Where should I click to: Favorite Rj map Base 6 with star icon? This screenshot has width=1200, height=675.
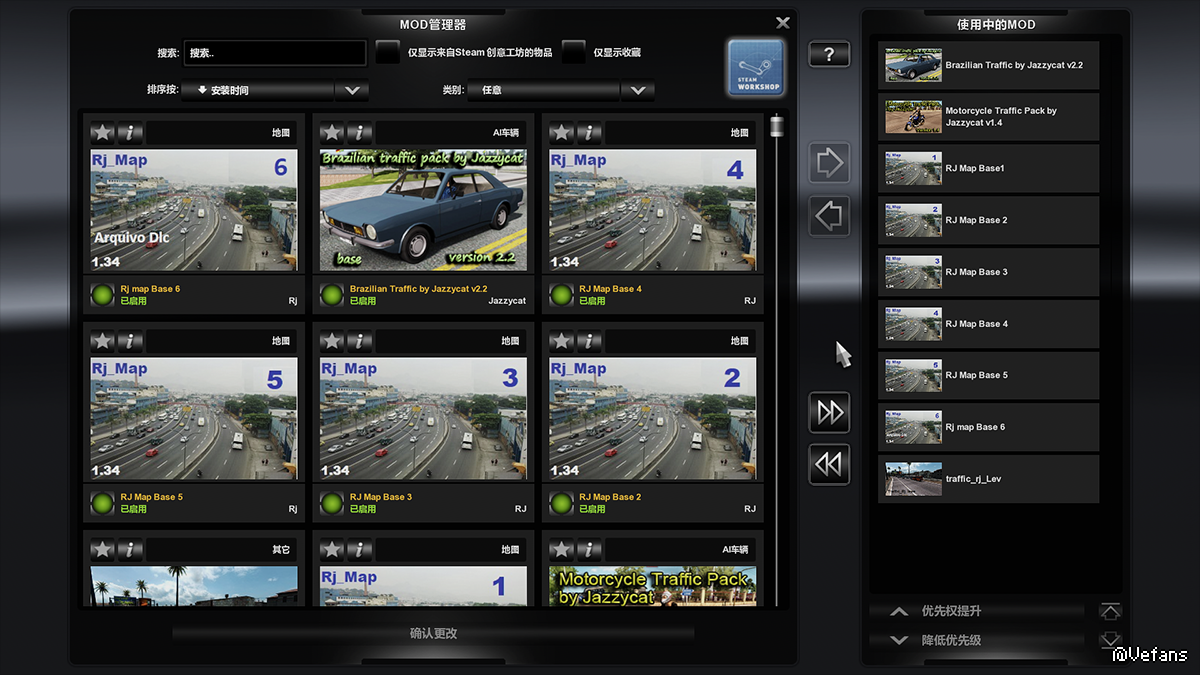click(102, 132)
